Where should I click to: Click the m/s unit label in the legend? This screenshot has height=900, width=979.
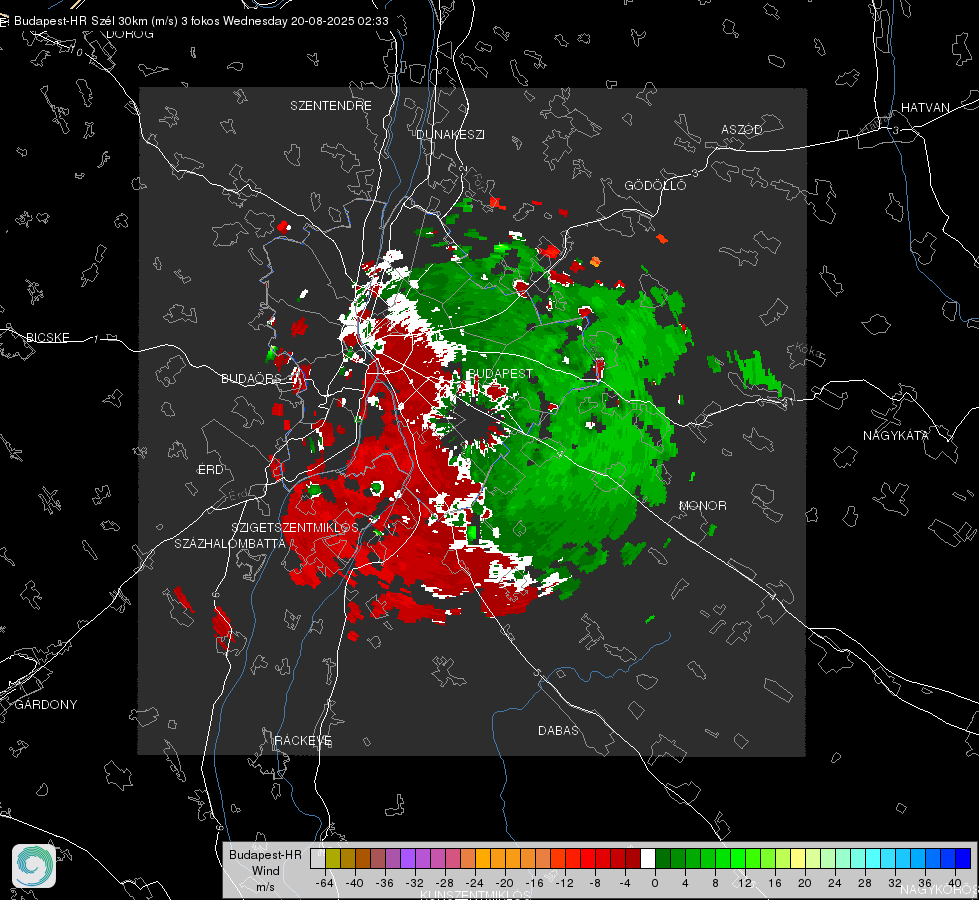point(265,887)
